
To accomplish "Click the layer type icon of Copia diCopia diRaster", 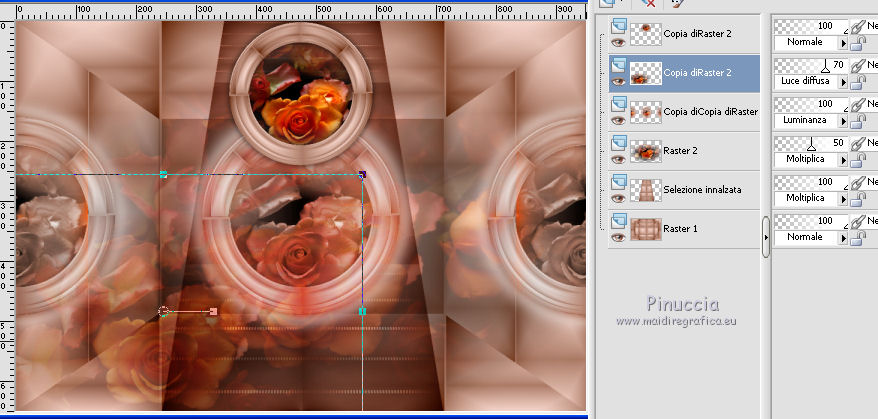I will click(619, 103).
